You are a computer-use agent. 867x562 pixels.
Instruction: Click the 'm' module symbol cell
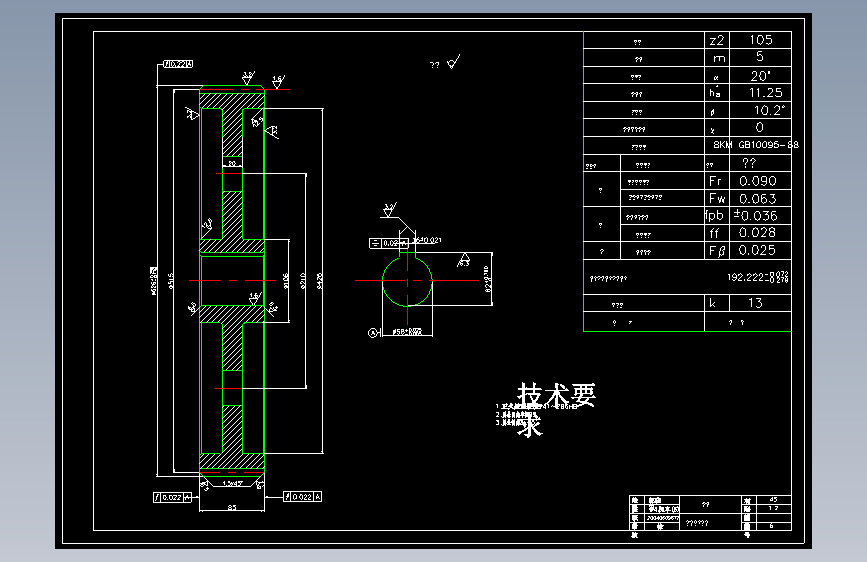[x=717, y=58]
